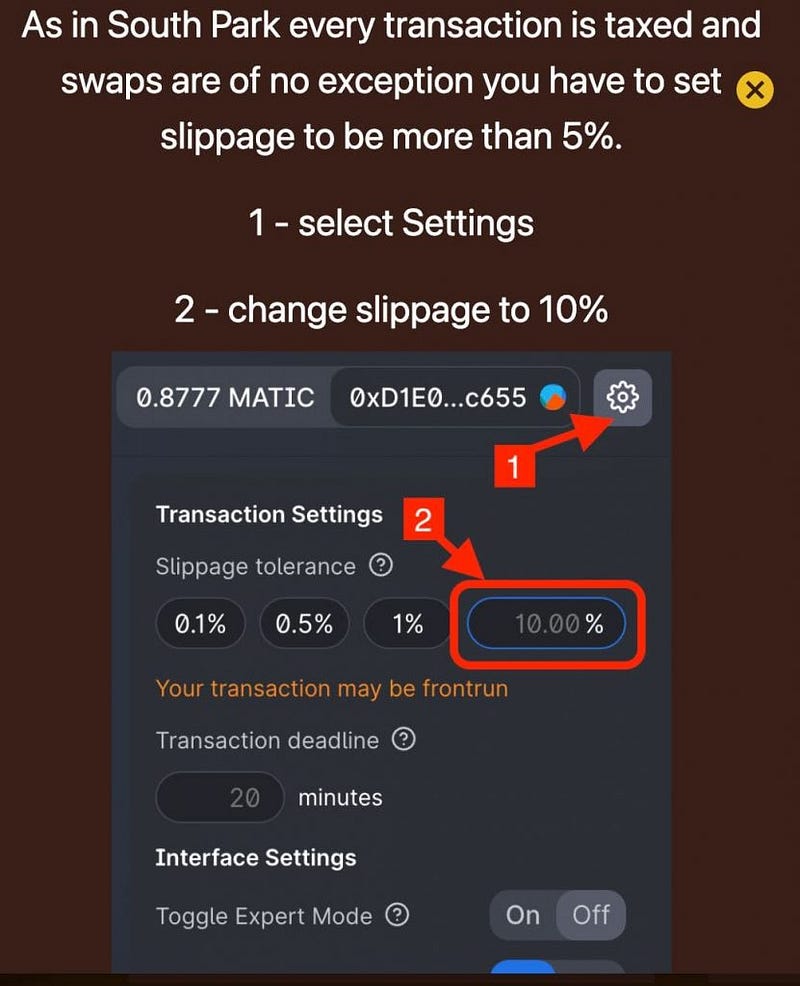Screen dimensions: 800x986
Task: Focus the custom slippage 10.00 field
Action: pos(546,623)
